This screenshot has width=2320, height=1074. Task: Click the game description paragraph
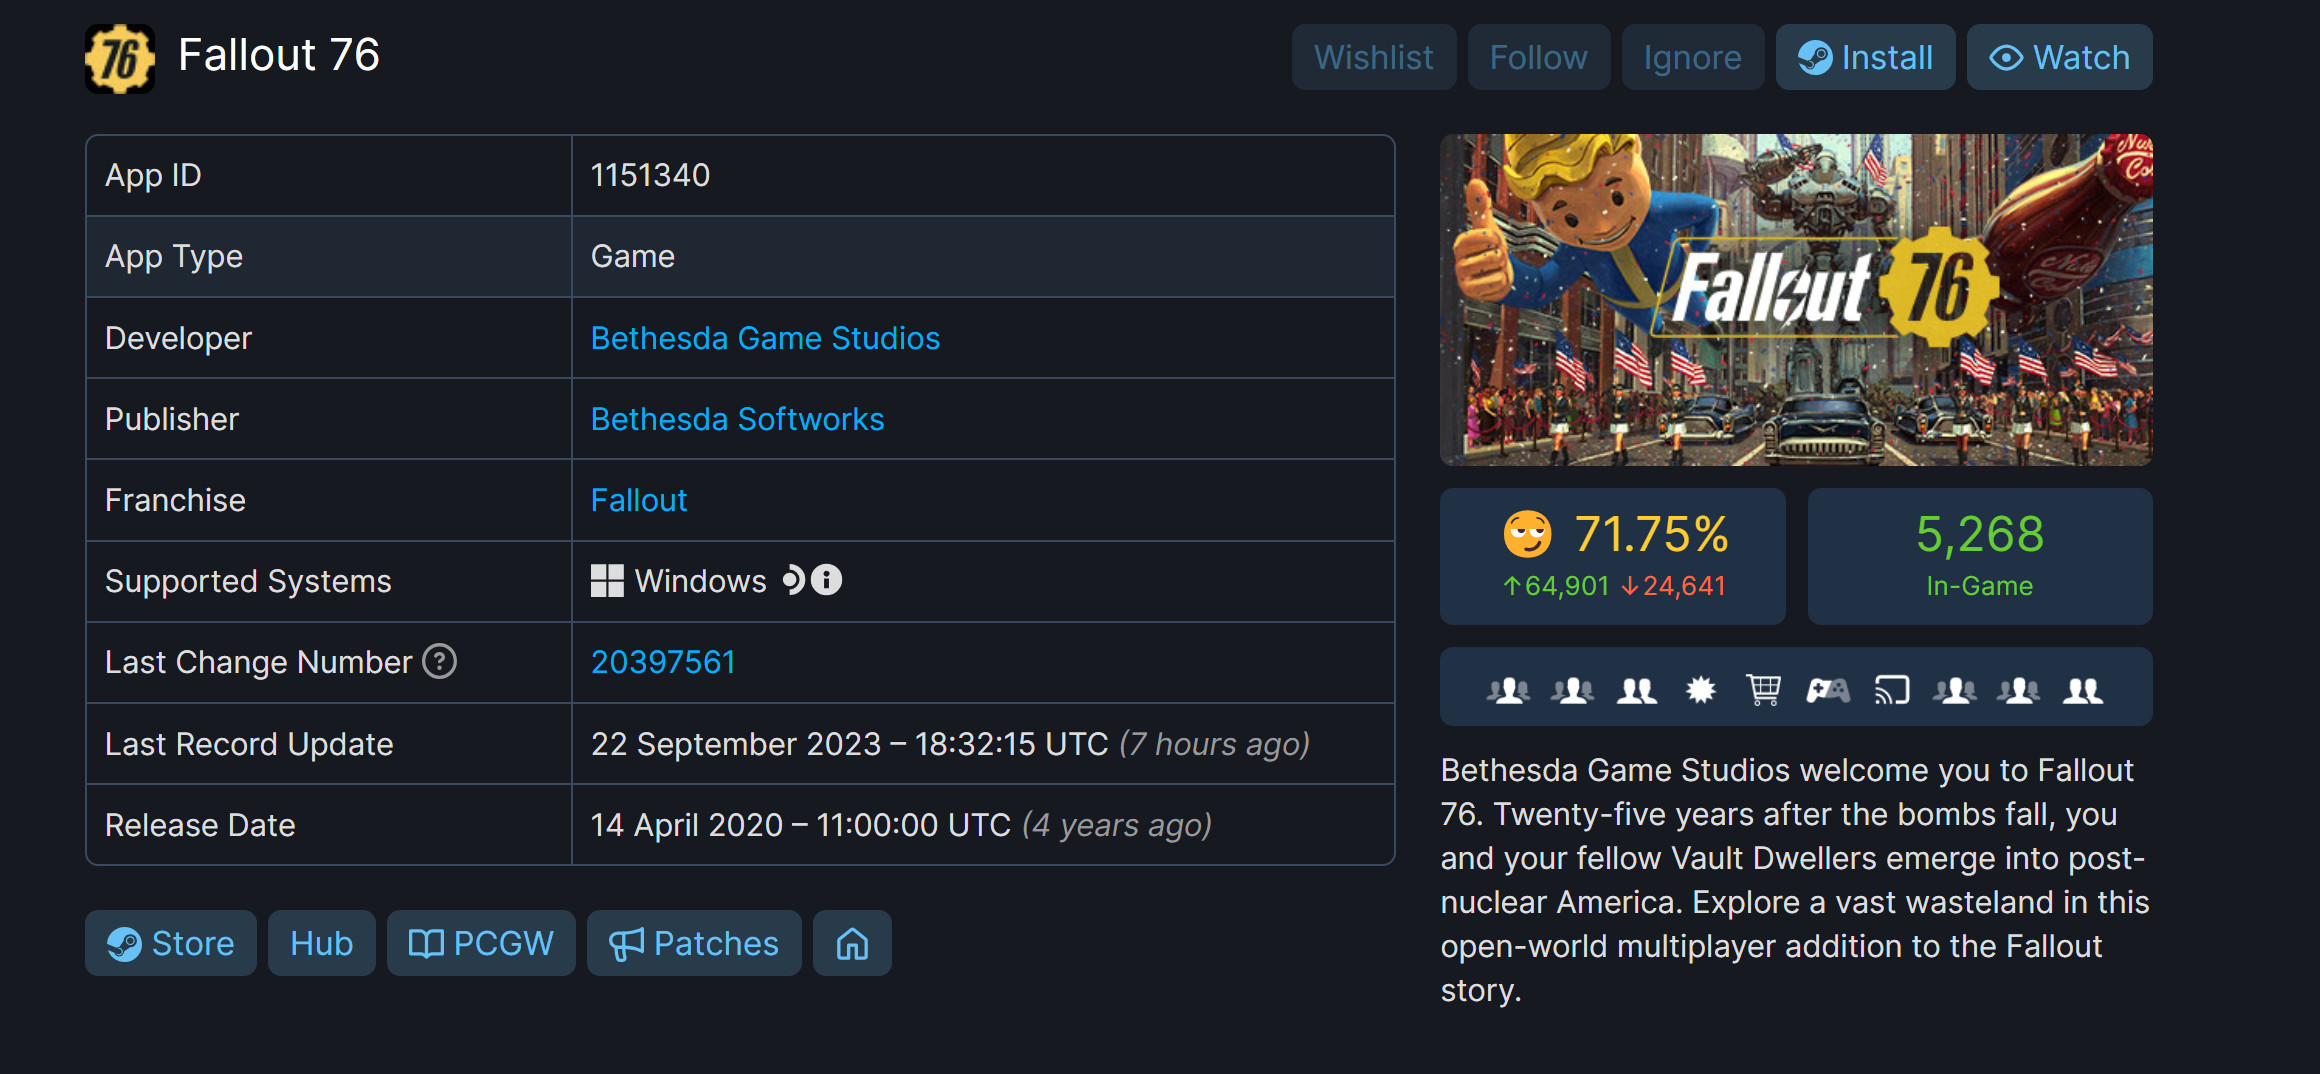pyautogui.click(x=1795, y=880)
